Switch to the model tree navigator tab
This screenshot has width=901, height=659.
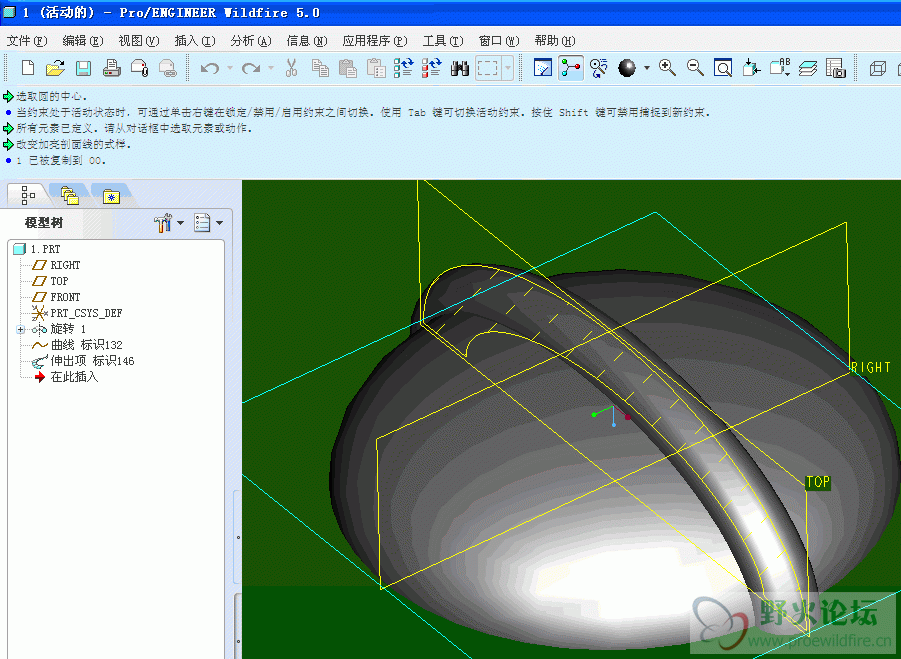(28, 195)
